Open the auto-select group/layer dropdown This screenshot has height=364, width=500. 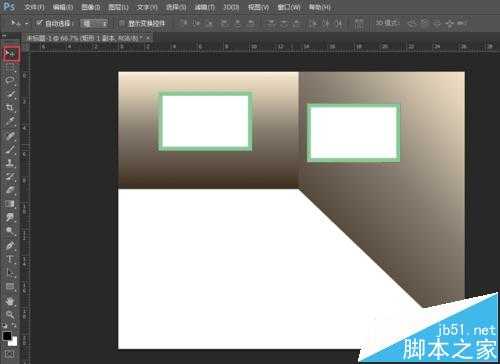click(96, 23)
